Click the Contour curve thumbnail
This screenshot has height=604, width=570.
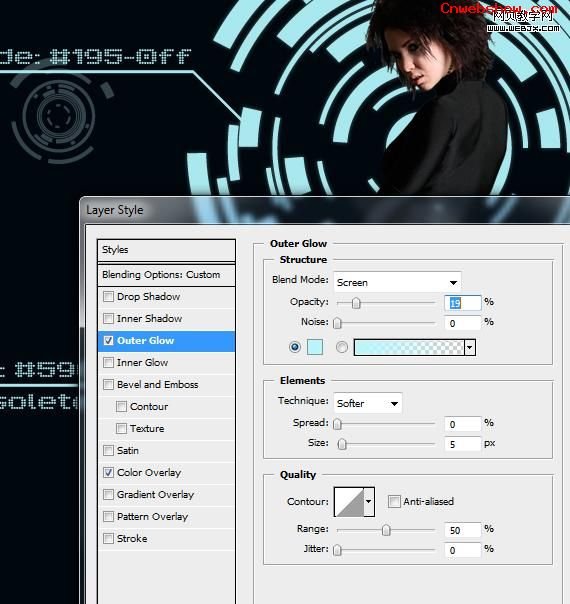pyautogui.click(x=349, y=502)
